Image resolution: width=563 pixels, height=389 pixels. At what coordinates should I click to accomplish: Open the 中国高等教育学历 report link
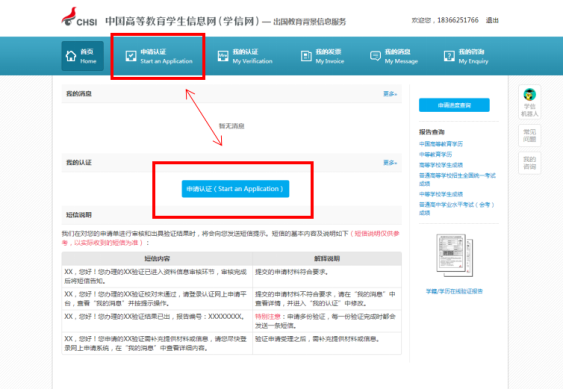[x=441, y=144]
